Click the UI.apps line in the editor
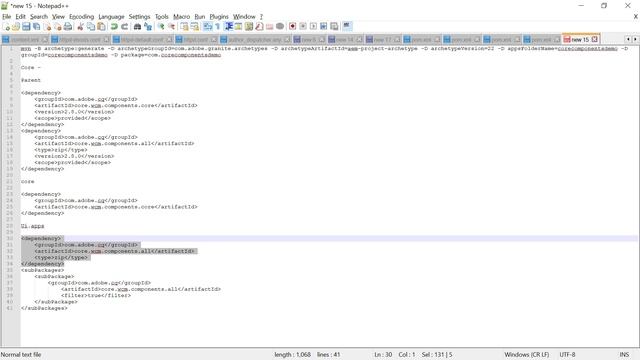This screenshot has height=360, width=640. (32, 226)
